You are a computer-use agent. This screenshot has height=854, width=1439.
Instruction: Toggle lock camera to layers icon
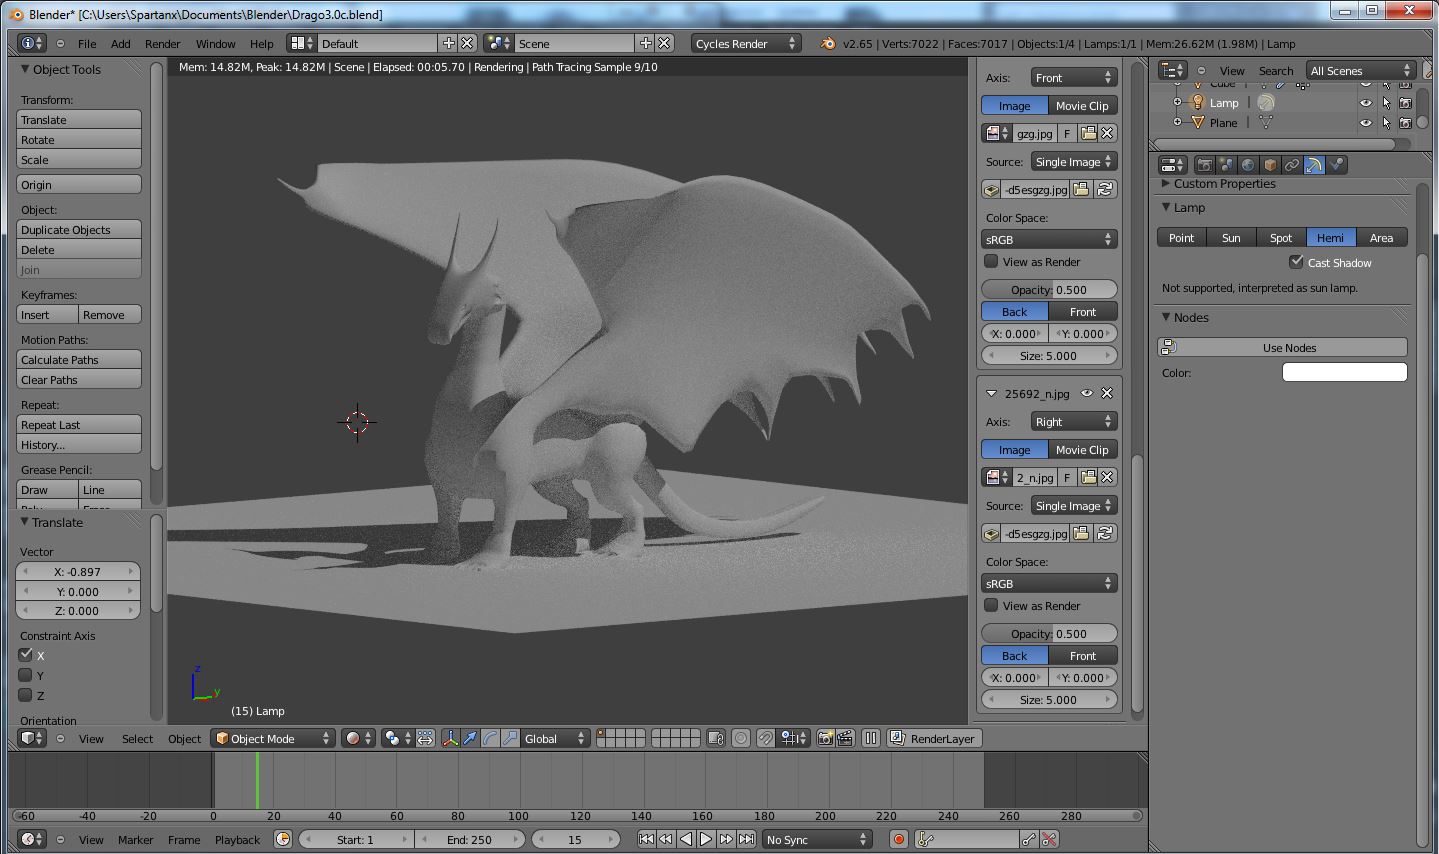click(x=716, y=738)
